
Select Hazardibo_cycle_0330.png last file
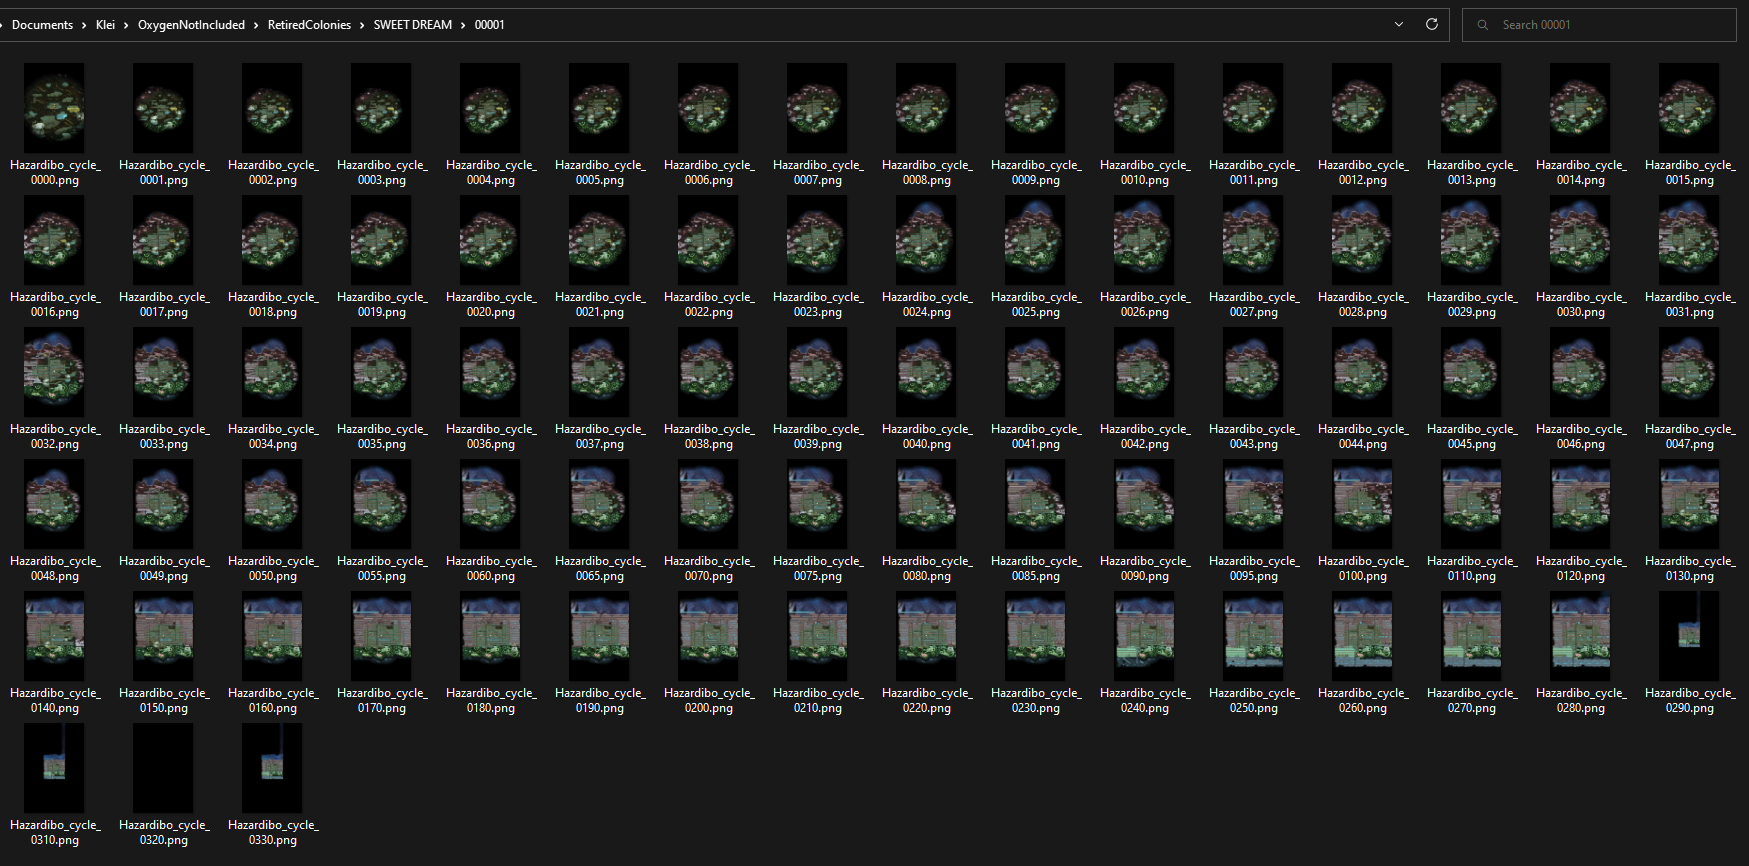272,768
